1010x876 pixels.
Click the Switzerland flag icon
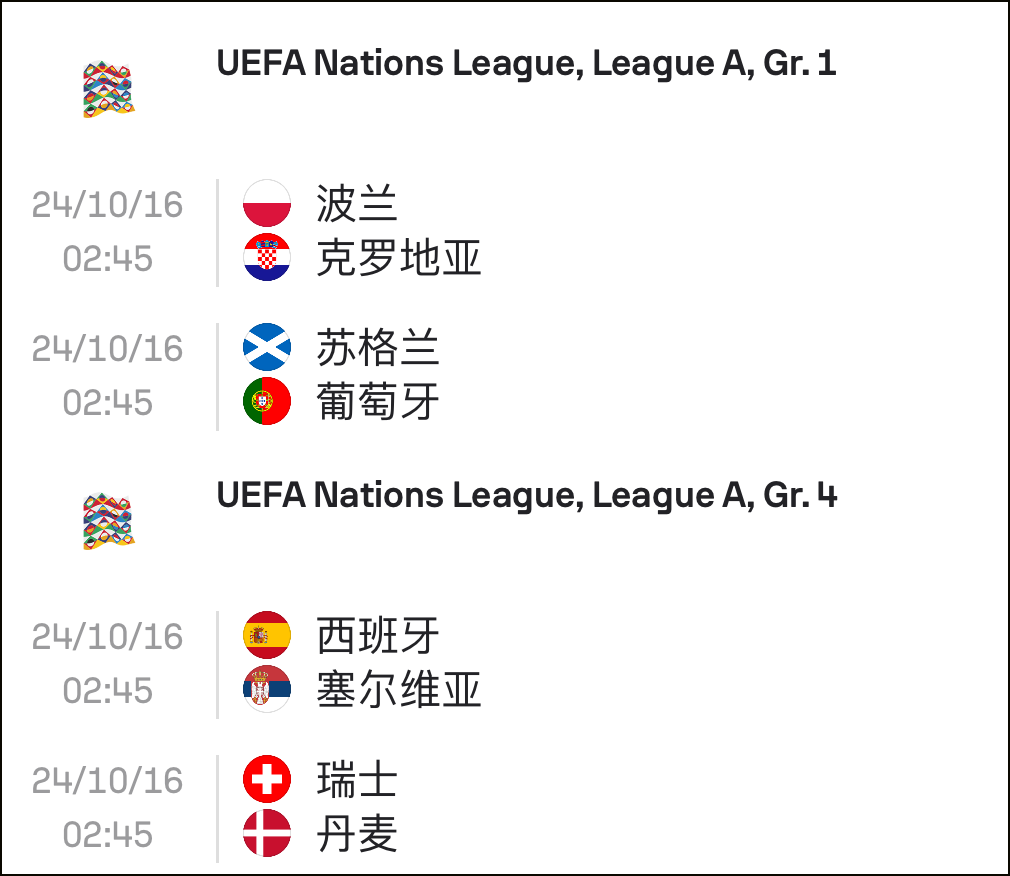tap(267, 779)
